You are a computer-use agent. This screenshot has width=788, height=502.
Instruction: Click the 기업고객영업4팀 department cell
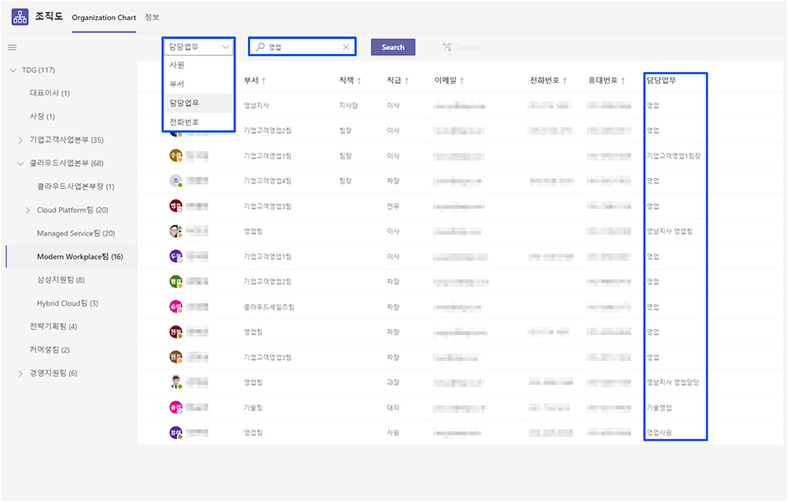[x=267, y=181]
